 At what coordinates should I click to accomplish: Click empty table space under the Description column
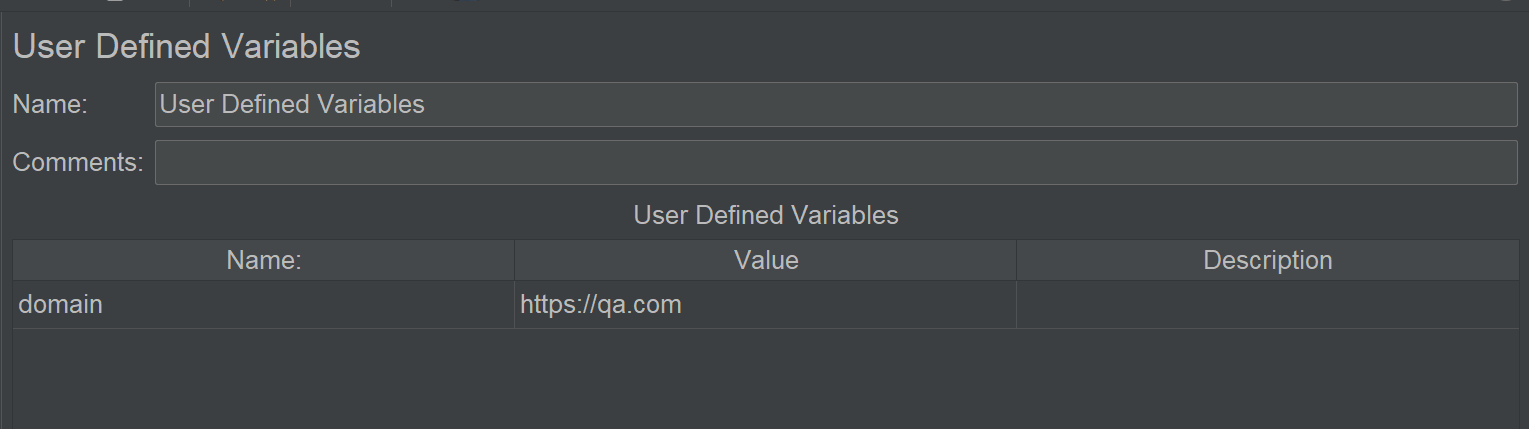[1268, 380]
